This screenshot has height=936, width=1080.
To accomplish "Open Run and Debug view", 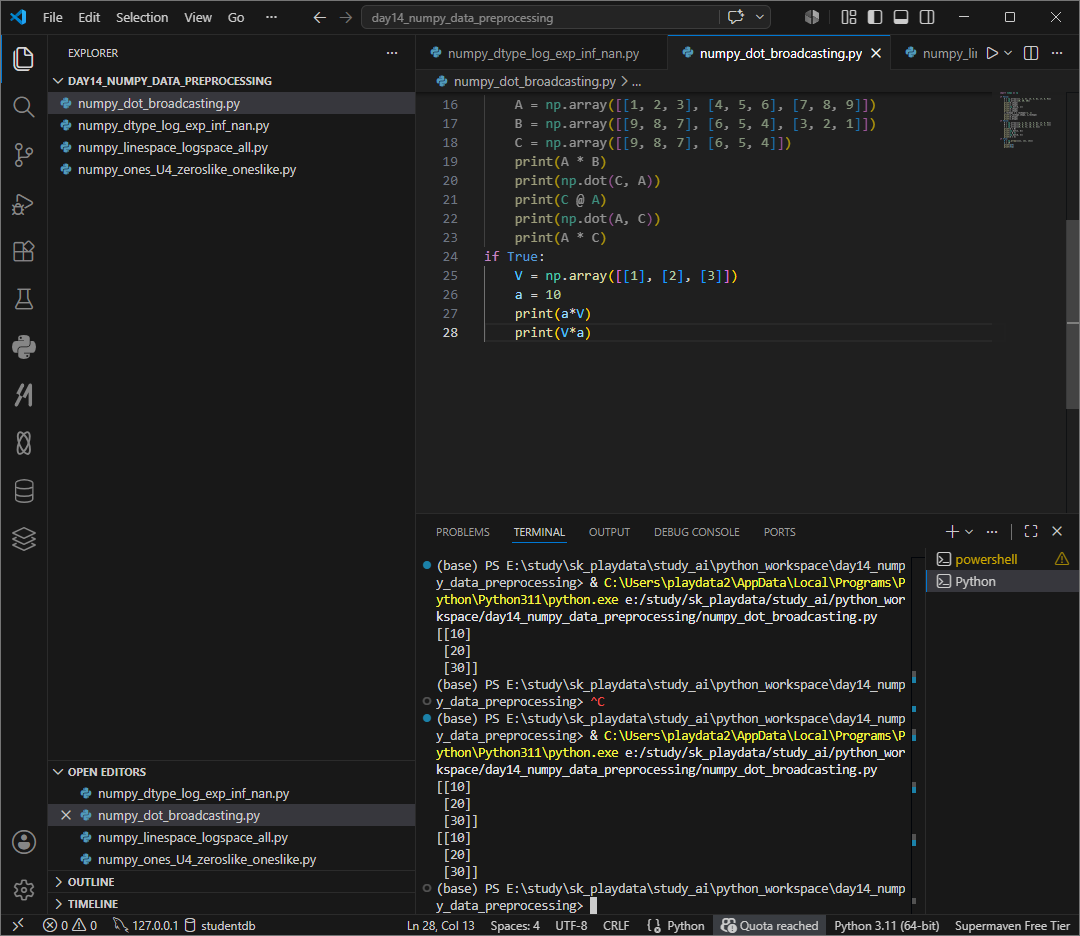I will (23, 203).
